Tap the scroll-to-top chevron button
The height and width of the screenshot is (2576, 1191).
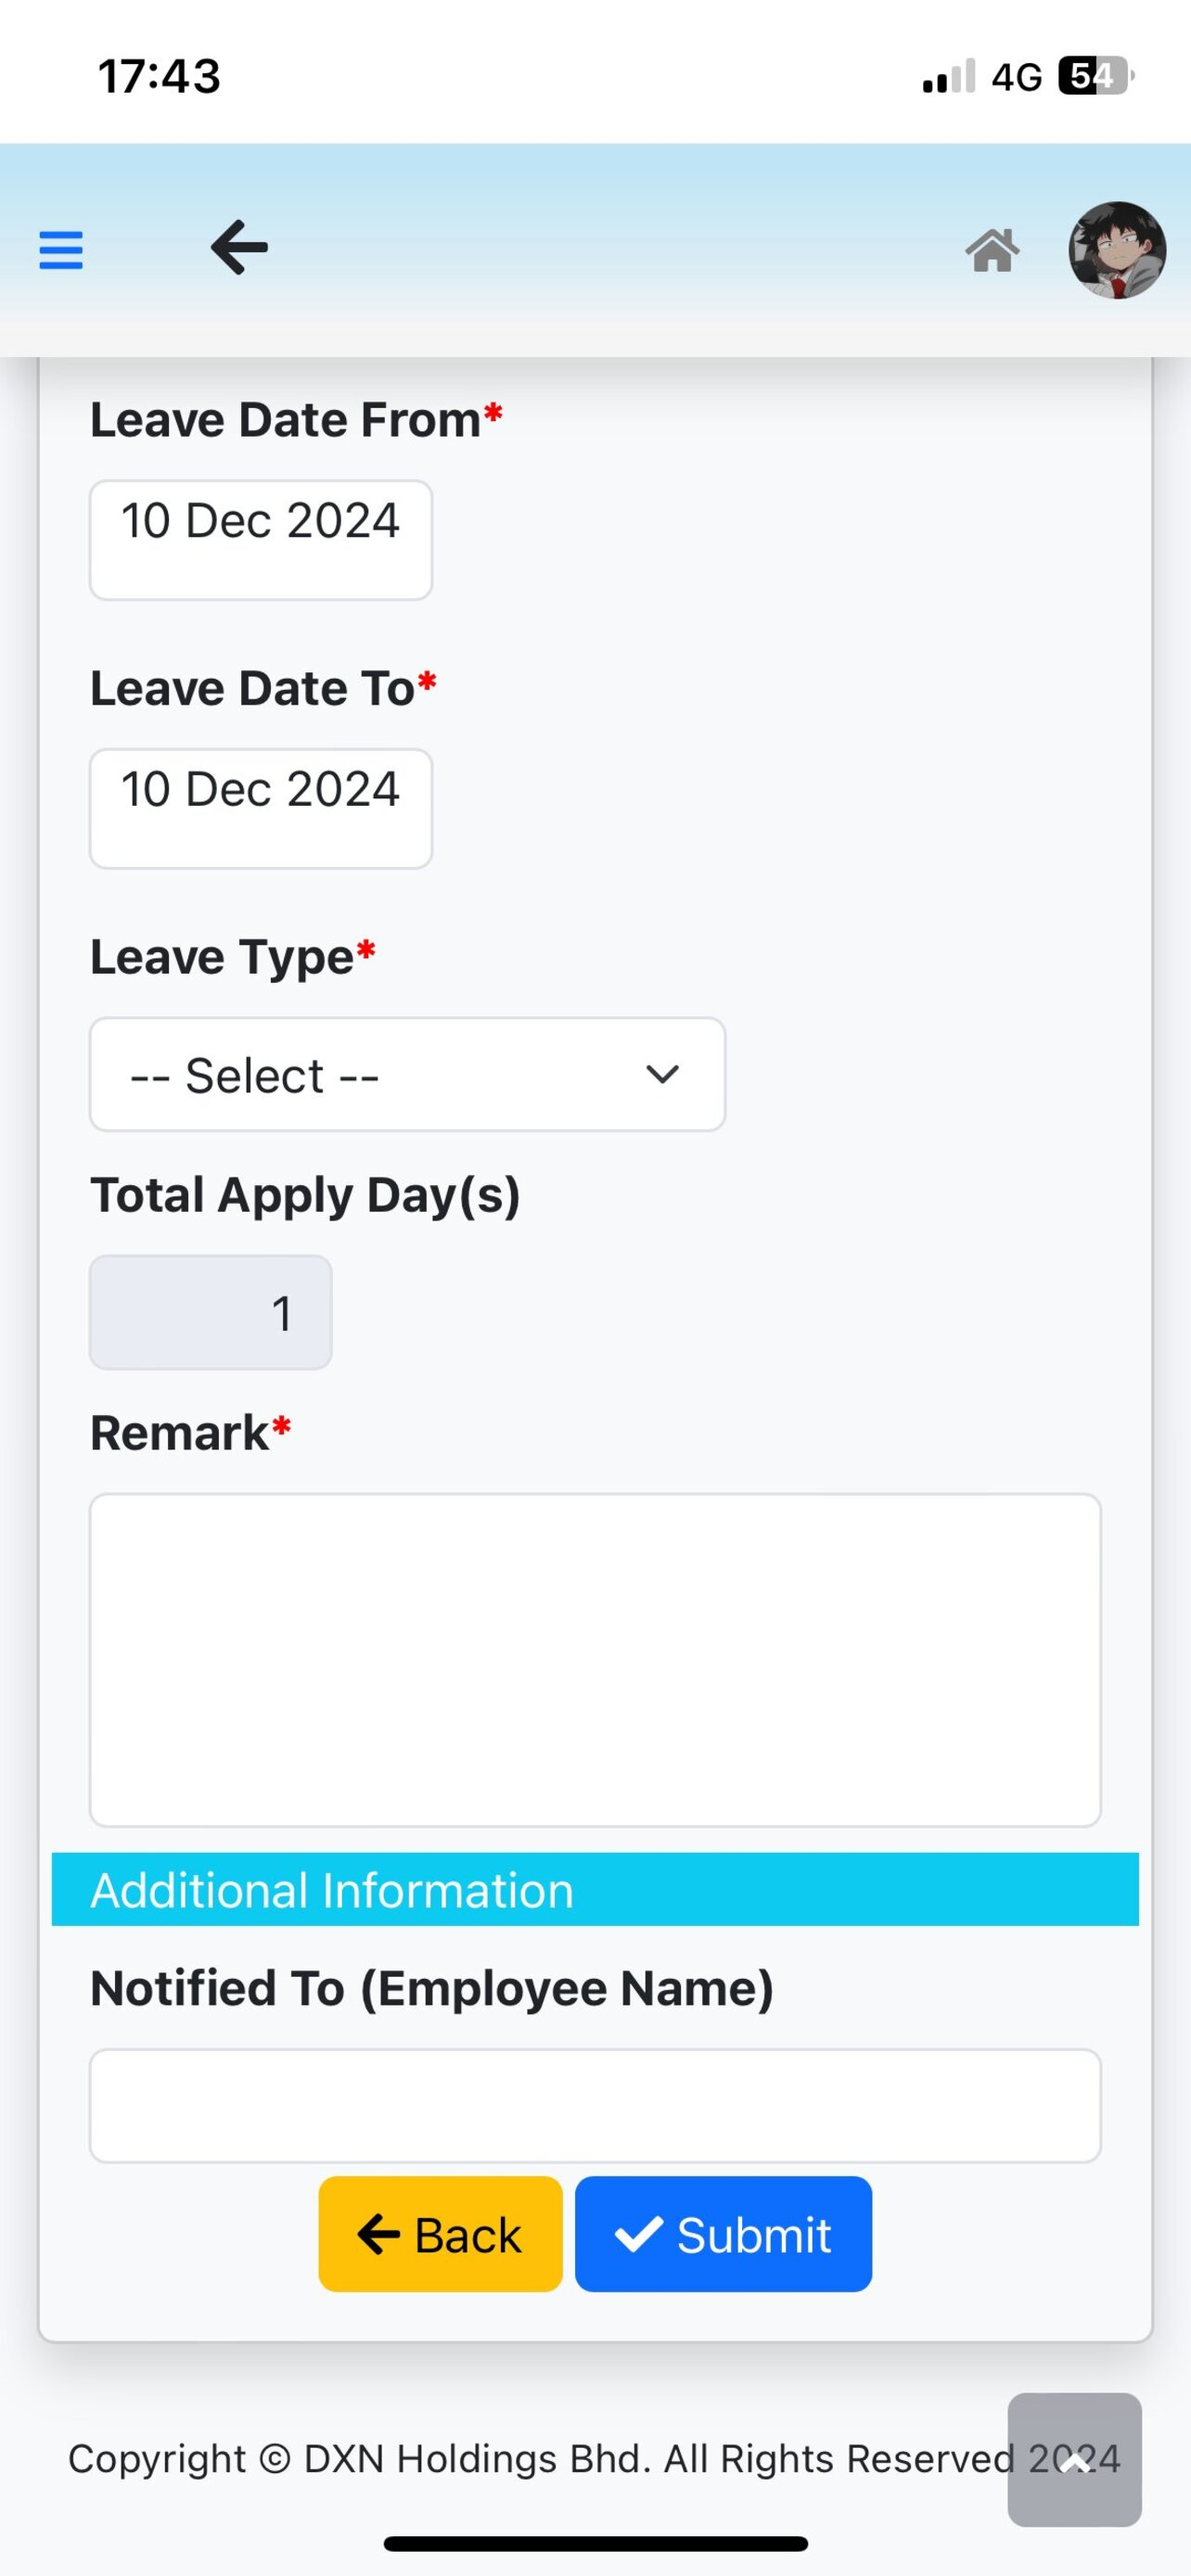1074,2459
